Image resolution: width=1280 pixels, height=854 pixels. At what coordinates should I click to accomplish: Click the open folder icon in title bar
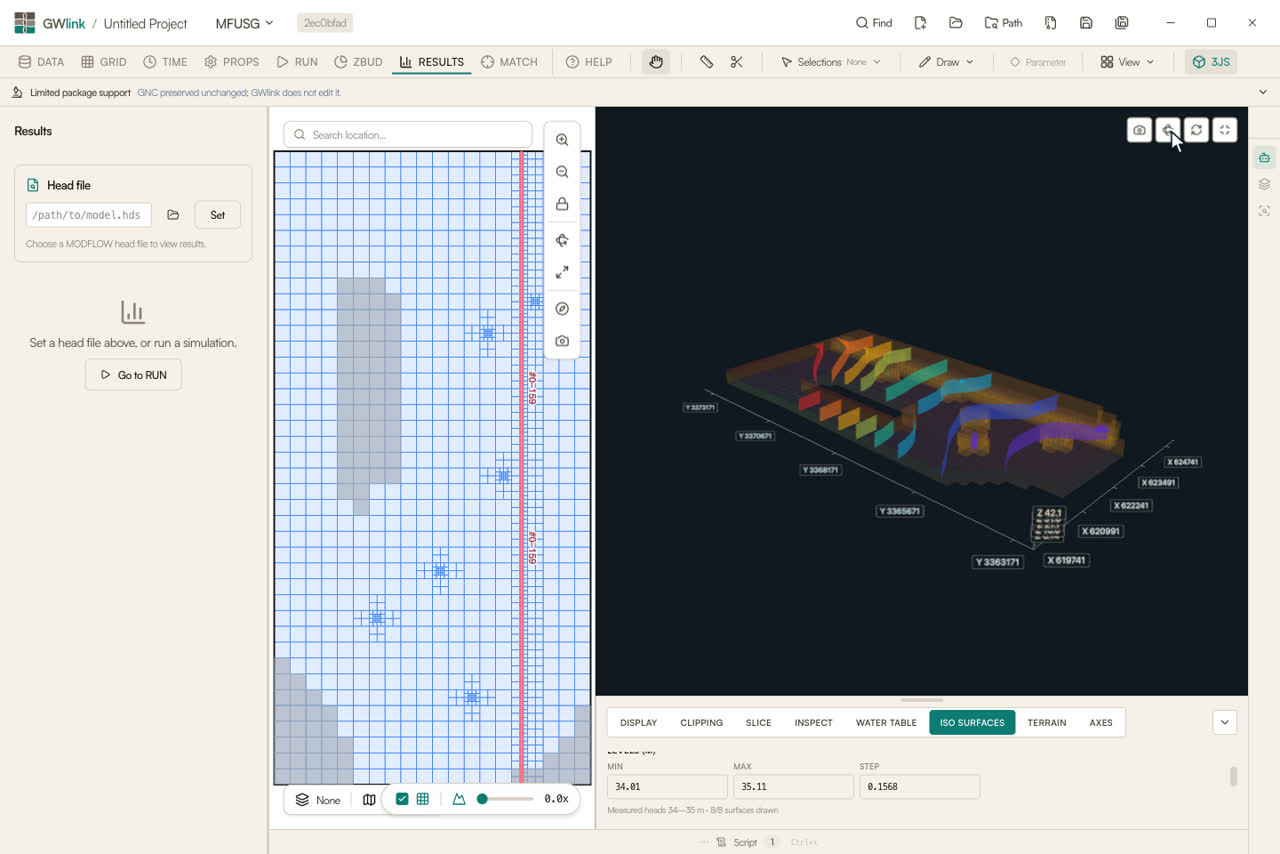pyautogui.click(x=956, y=23)
